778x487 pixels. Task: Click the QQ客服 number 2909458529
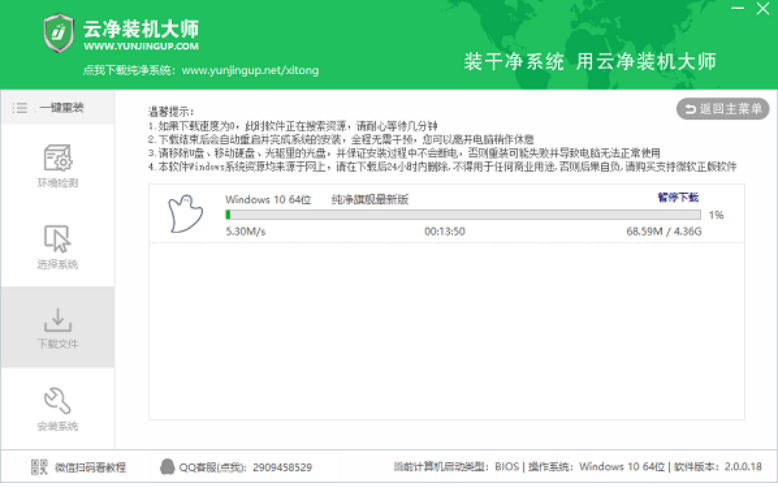[x=282, y=467]
